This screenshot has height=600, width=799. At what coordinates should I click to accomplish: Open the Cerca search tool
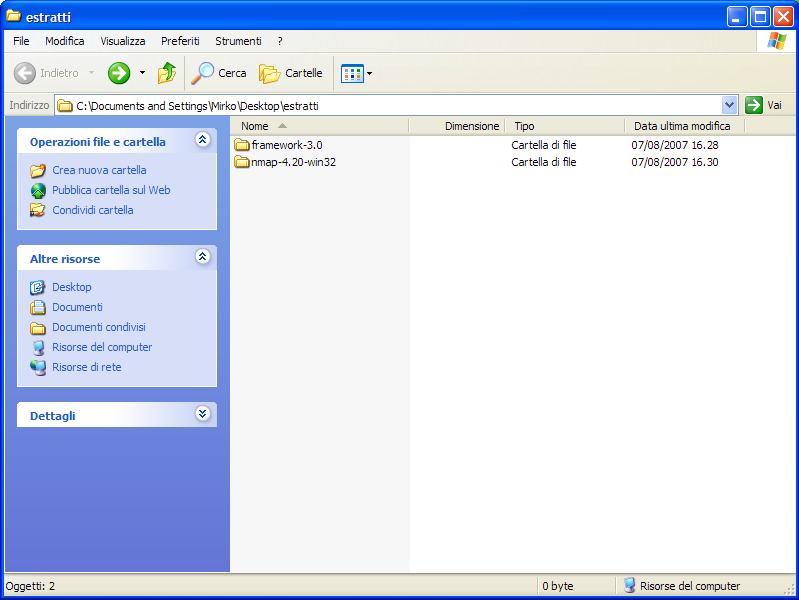(219, 73)
